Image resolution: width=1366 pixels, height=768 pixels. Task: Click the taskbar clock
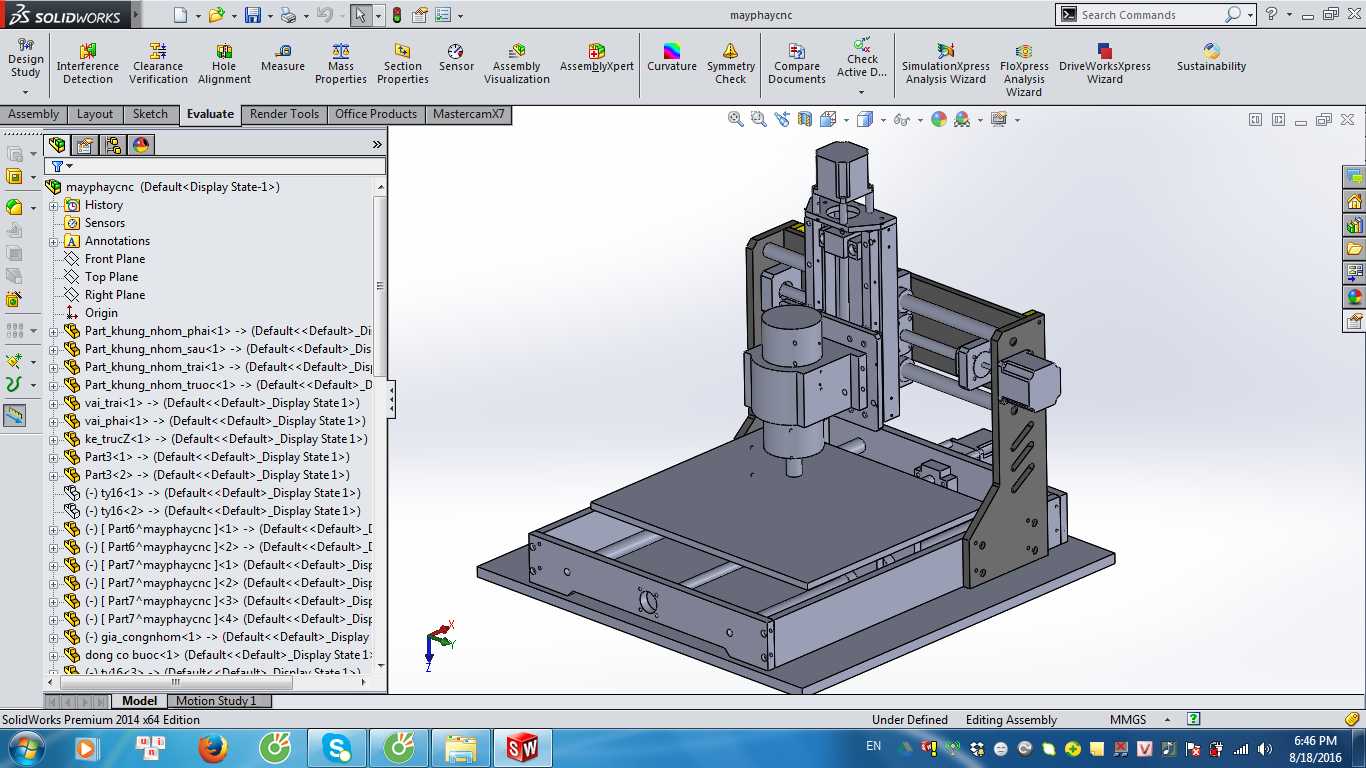pyautogui.click(x=1315, y=748)
